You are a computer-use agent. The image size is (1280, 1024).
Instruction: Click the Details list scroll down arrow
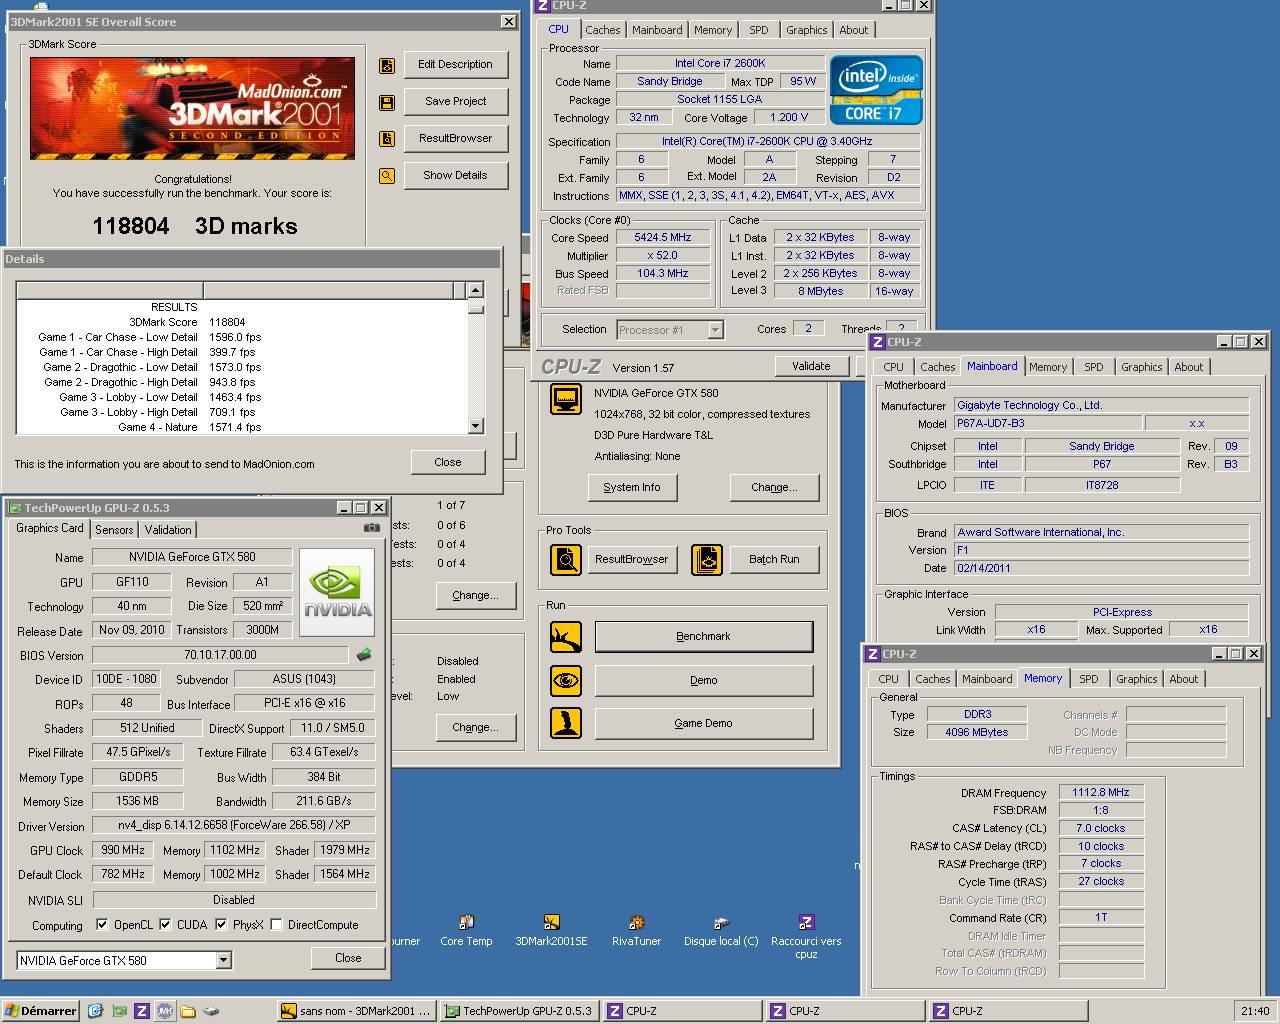pos(476,427)
